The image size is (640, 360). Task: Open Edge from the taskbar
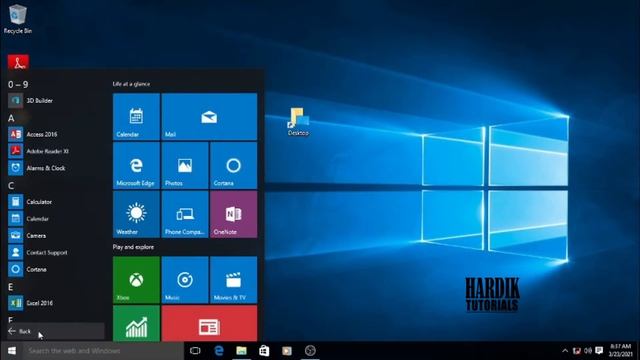tap(219, 351)
